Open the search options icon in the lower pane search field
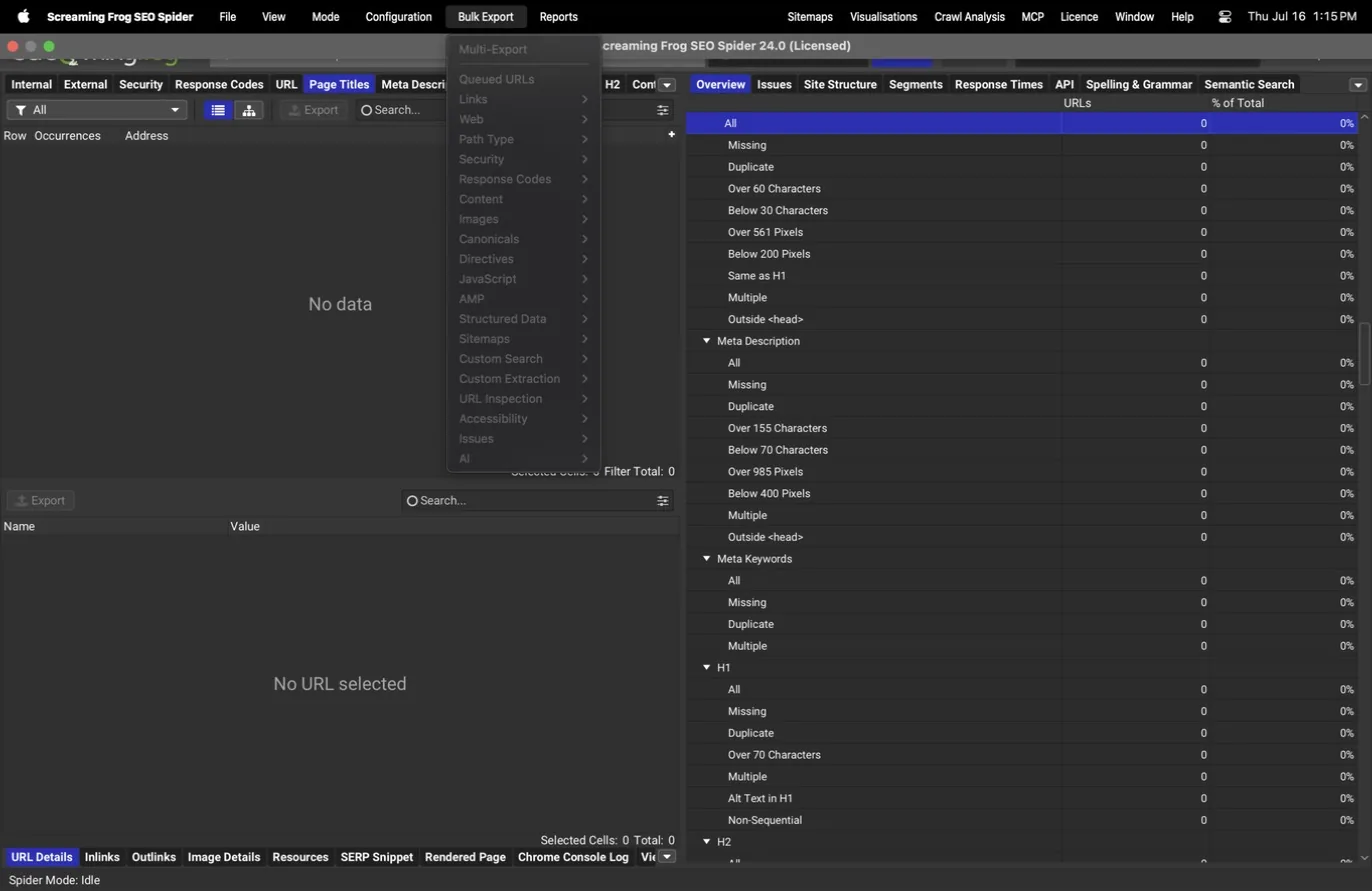The image size is (1372, 891). click(x=662, y=500)
